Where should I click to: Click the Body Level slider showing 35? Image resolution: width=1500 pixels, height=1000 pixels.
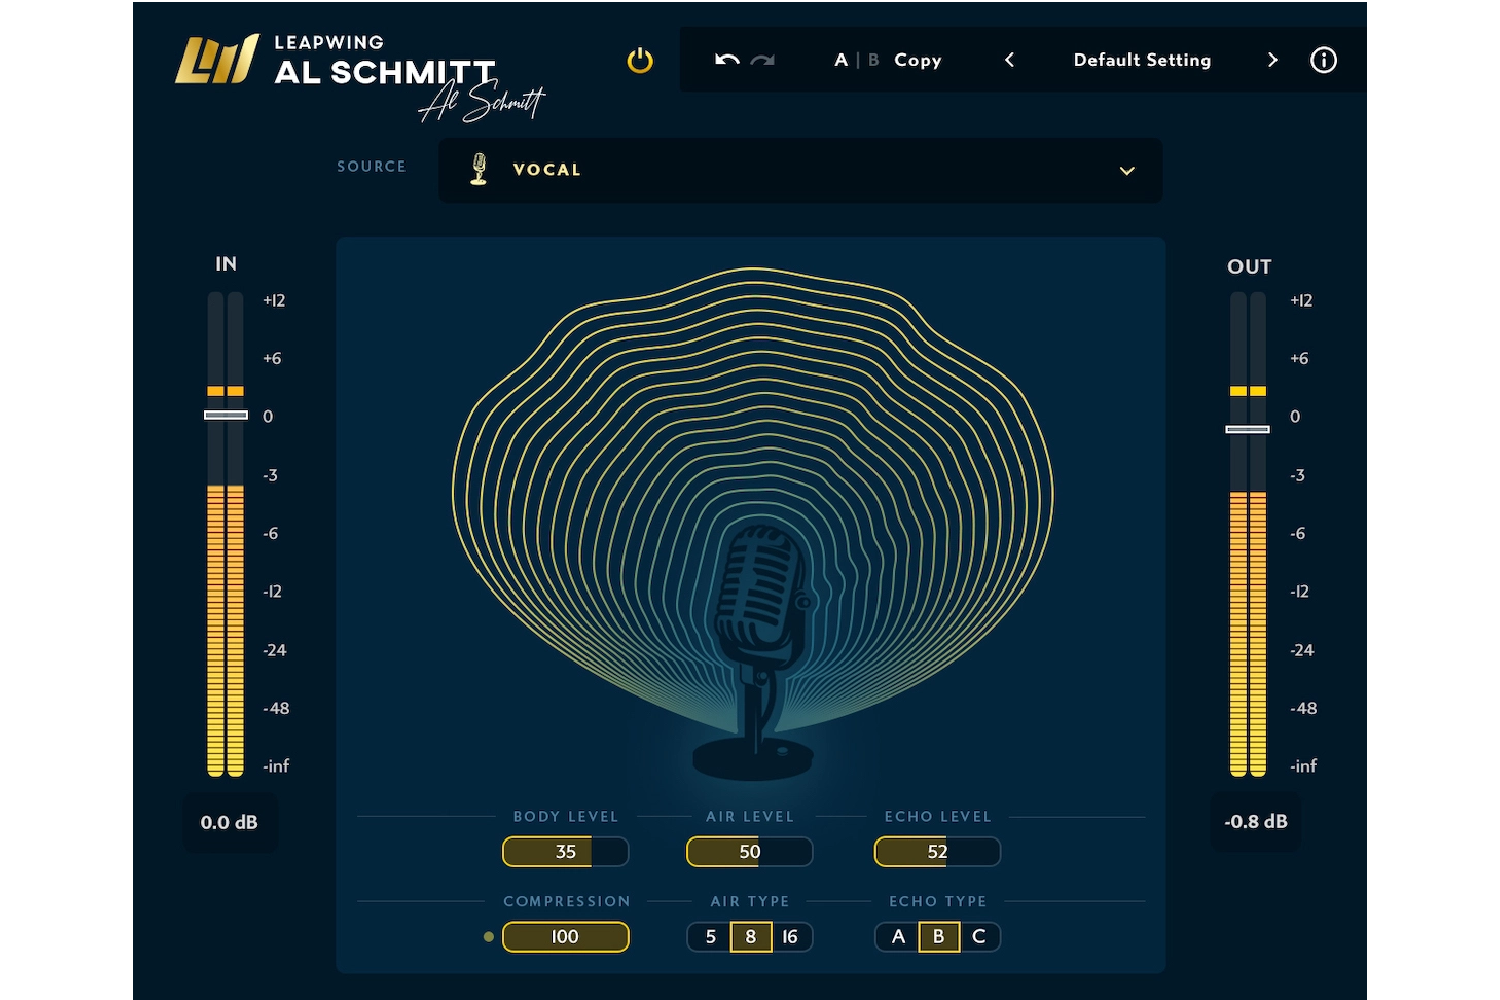click(566, 852)
